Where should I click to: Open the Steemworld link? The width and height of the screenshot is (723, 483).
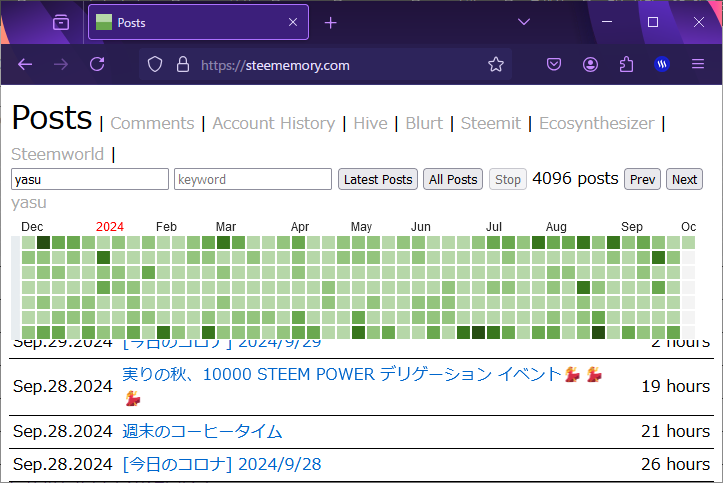[x=57, y=154]
